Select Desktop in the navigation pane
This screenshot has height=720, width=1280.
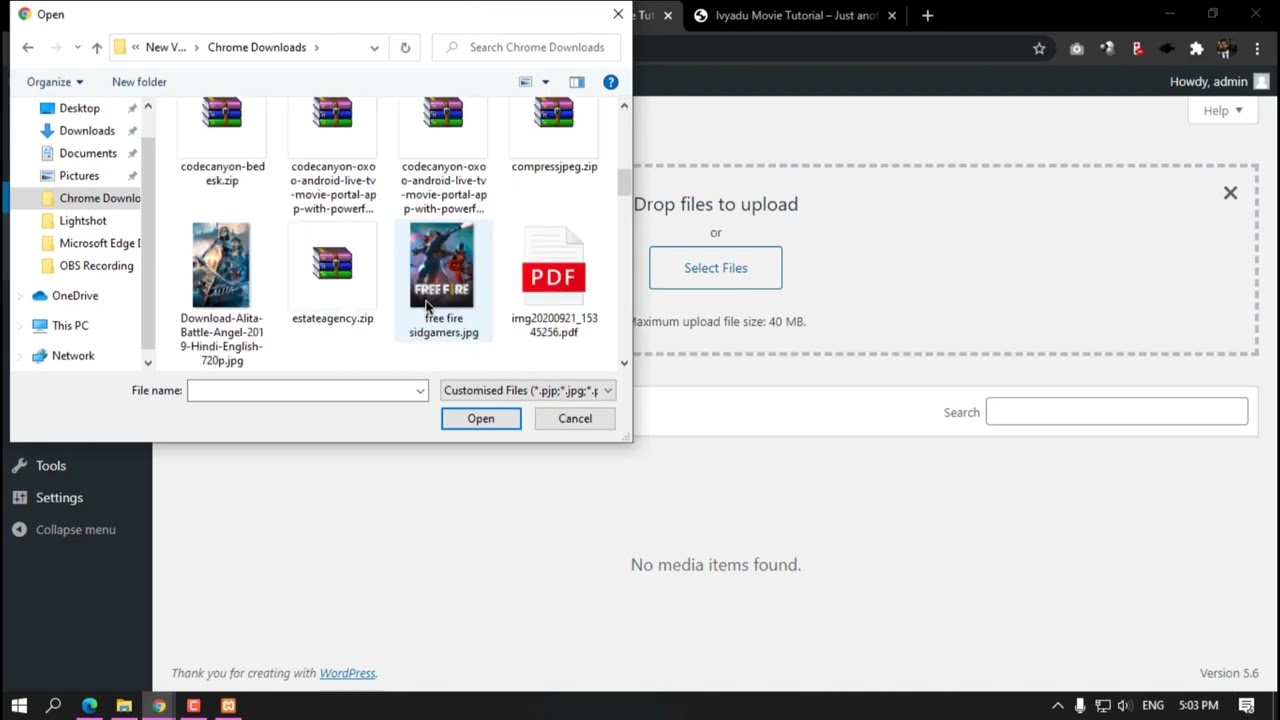click(79, 108)
